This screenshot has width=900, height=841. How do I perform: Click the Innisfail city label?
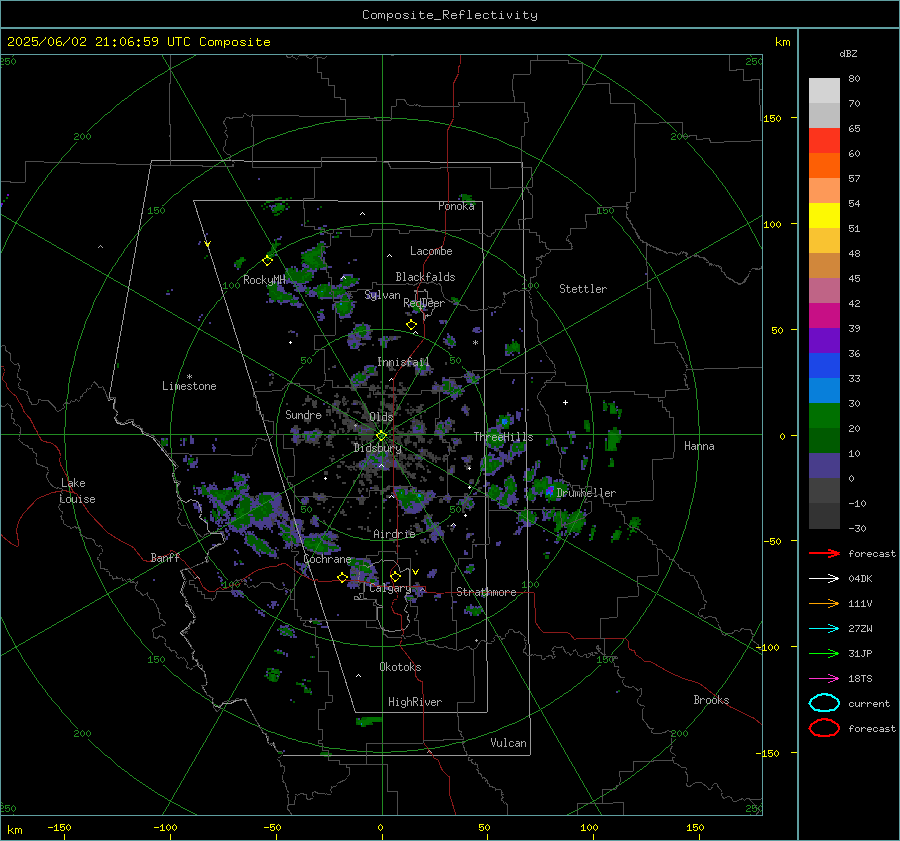pyautogui.click(x=402, y=362)
